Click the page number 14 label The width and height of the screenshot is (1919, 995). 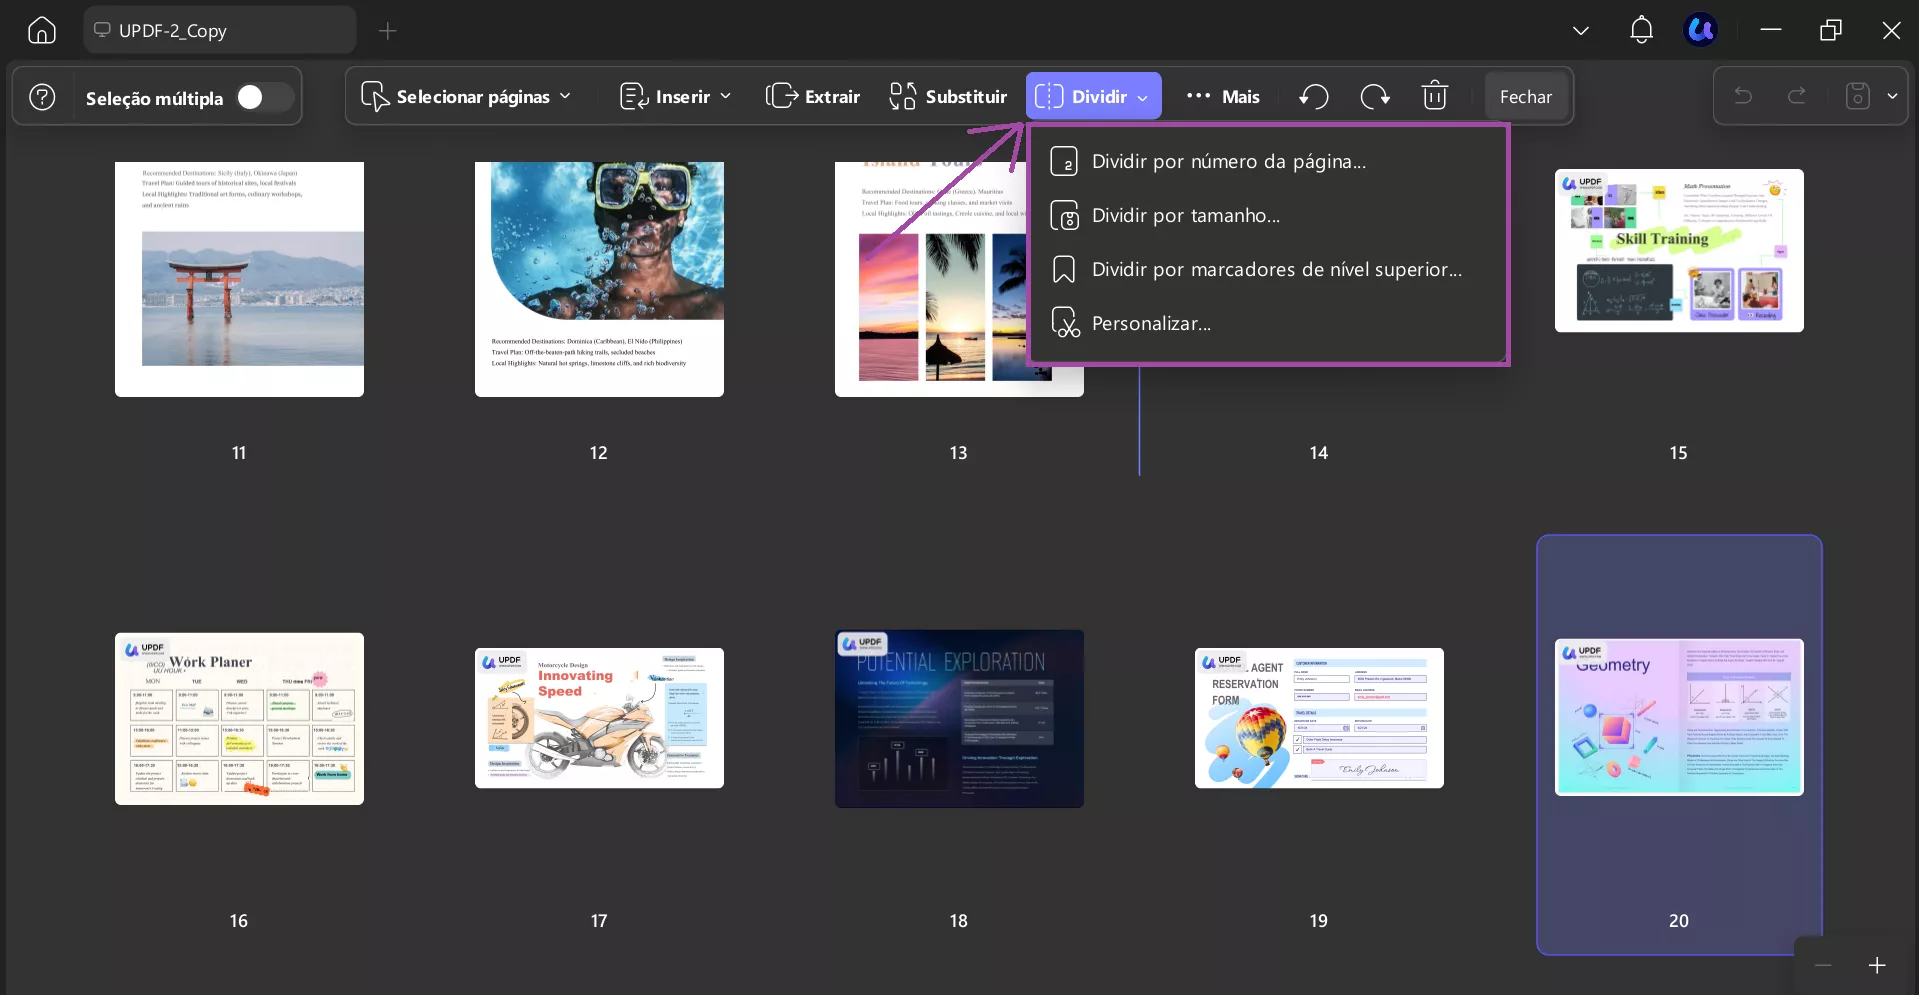click(x=1319, y=453)
